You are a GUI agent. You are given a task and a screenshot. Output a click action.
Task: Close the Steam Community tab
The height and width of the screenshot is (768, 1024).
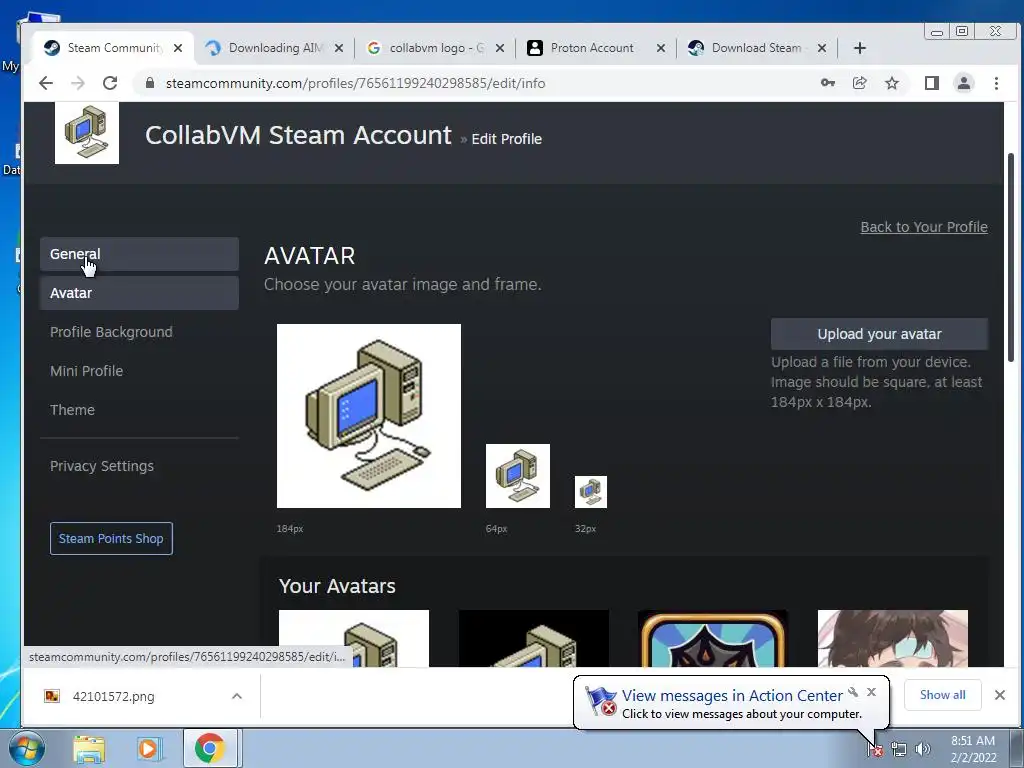pyautogui.click(x=178, y=48)
